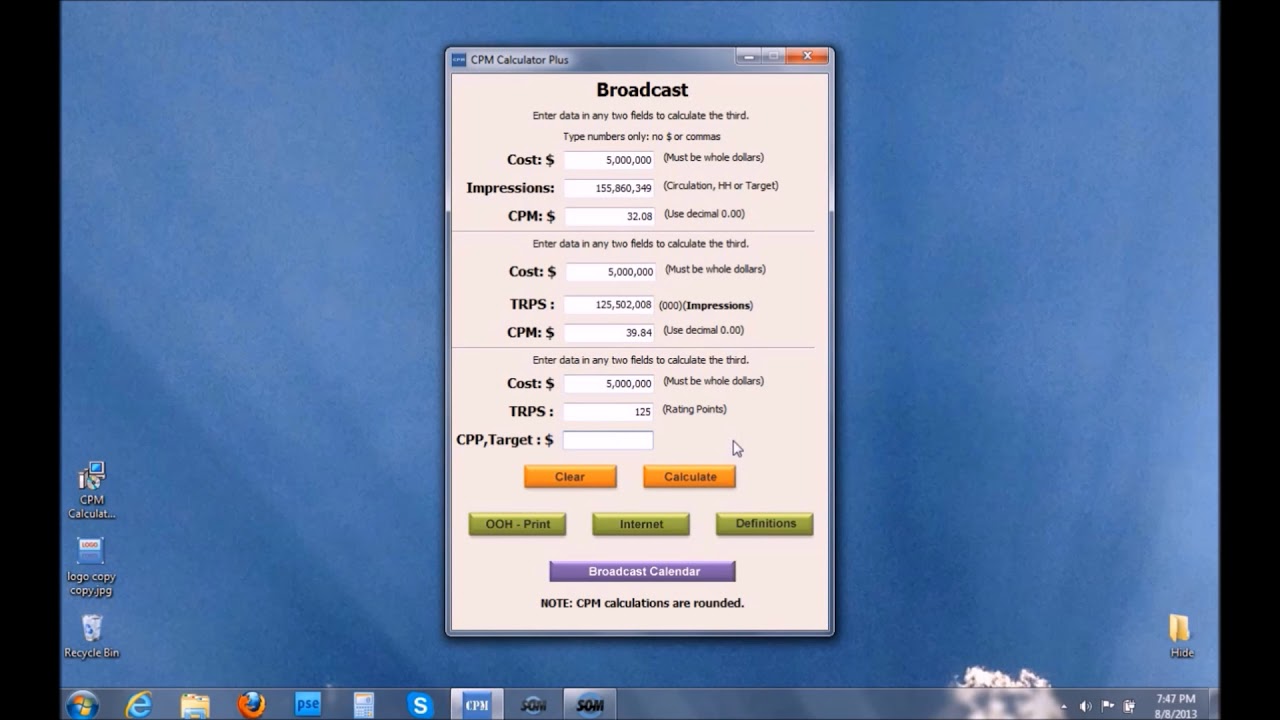
Task: Click the CPM app taskbar button
Action: click(x=477, y=705)
